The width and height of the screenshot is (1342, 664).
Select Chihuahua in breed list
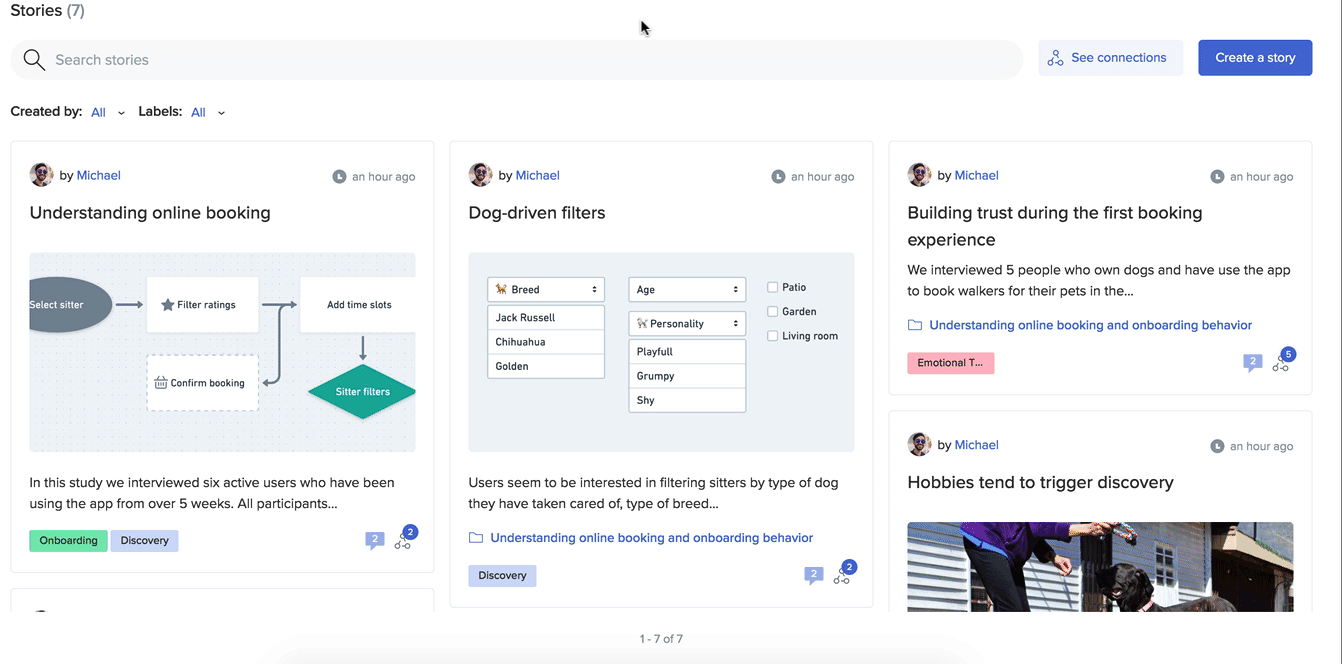pyautogui.click(x=546, y=342)
